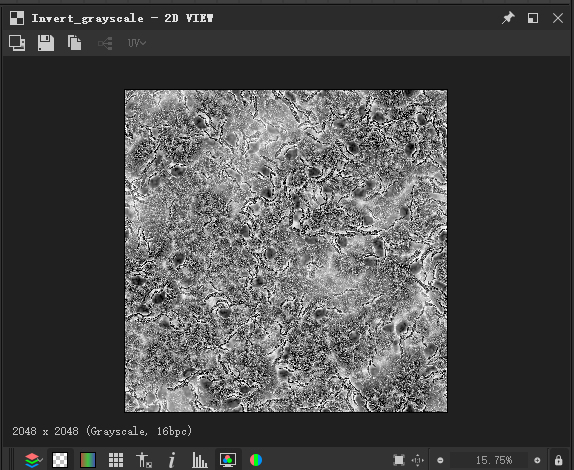Viewport: 574px width, 470px height.
Task: Click the 15.75% zoom value field
Action: (489, 460)
